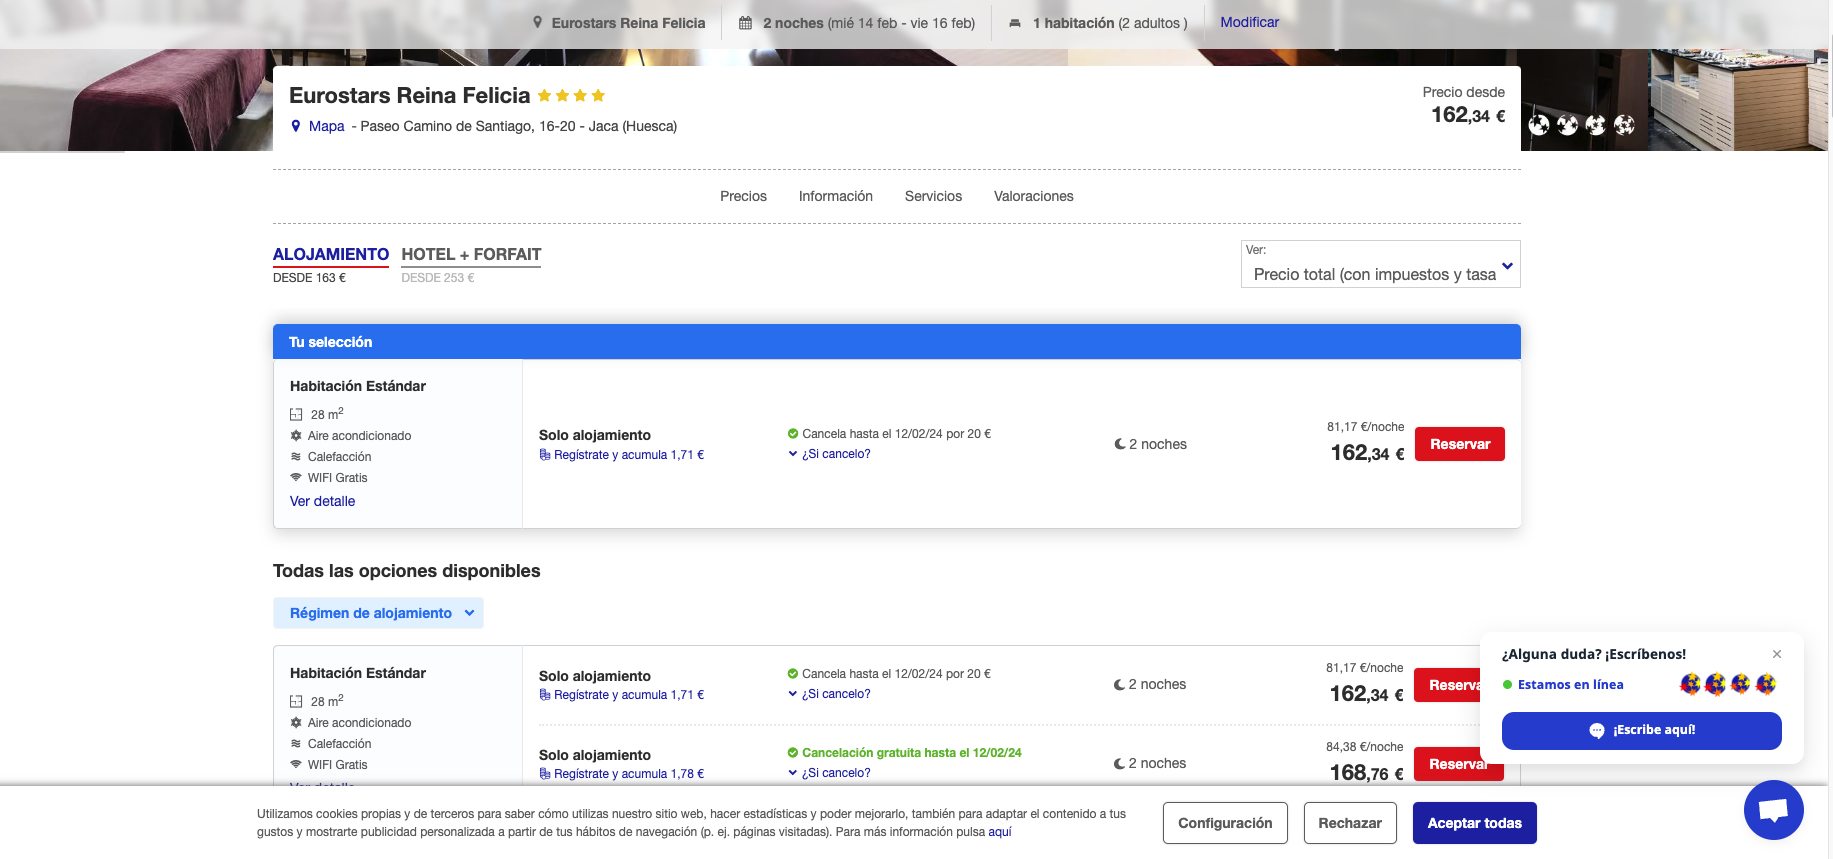Expand the Régimen de alojamiento filter

click(378, 613)
